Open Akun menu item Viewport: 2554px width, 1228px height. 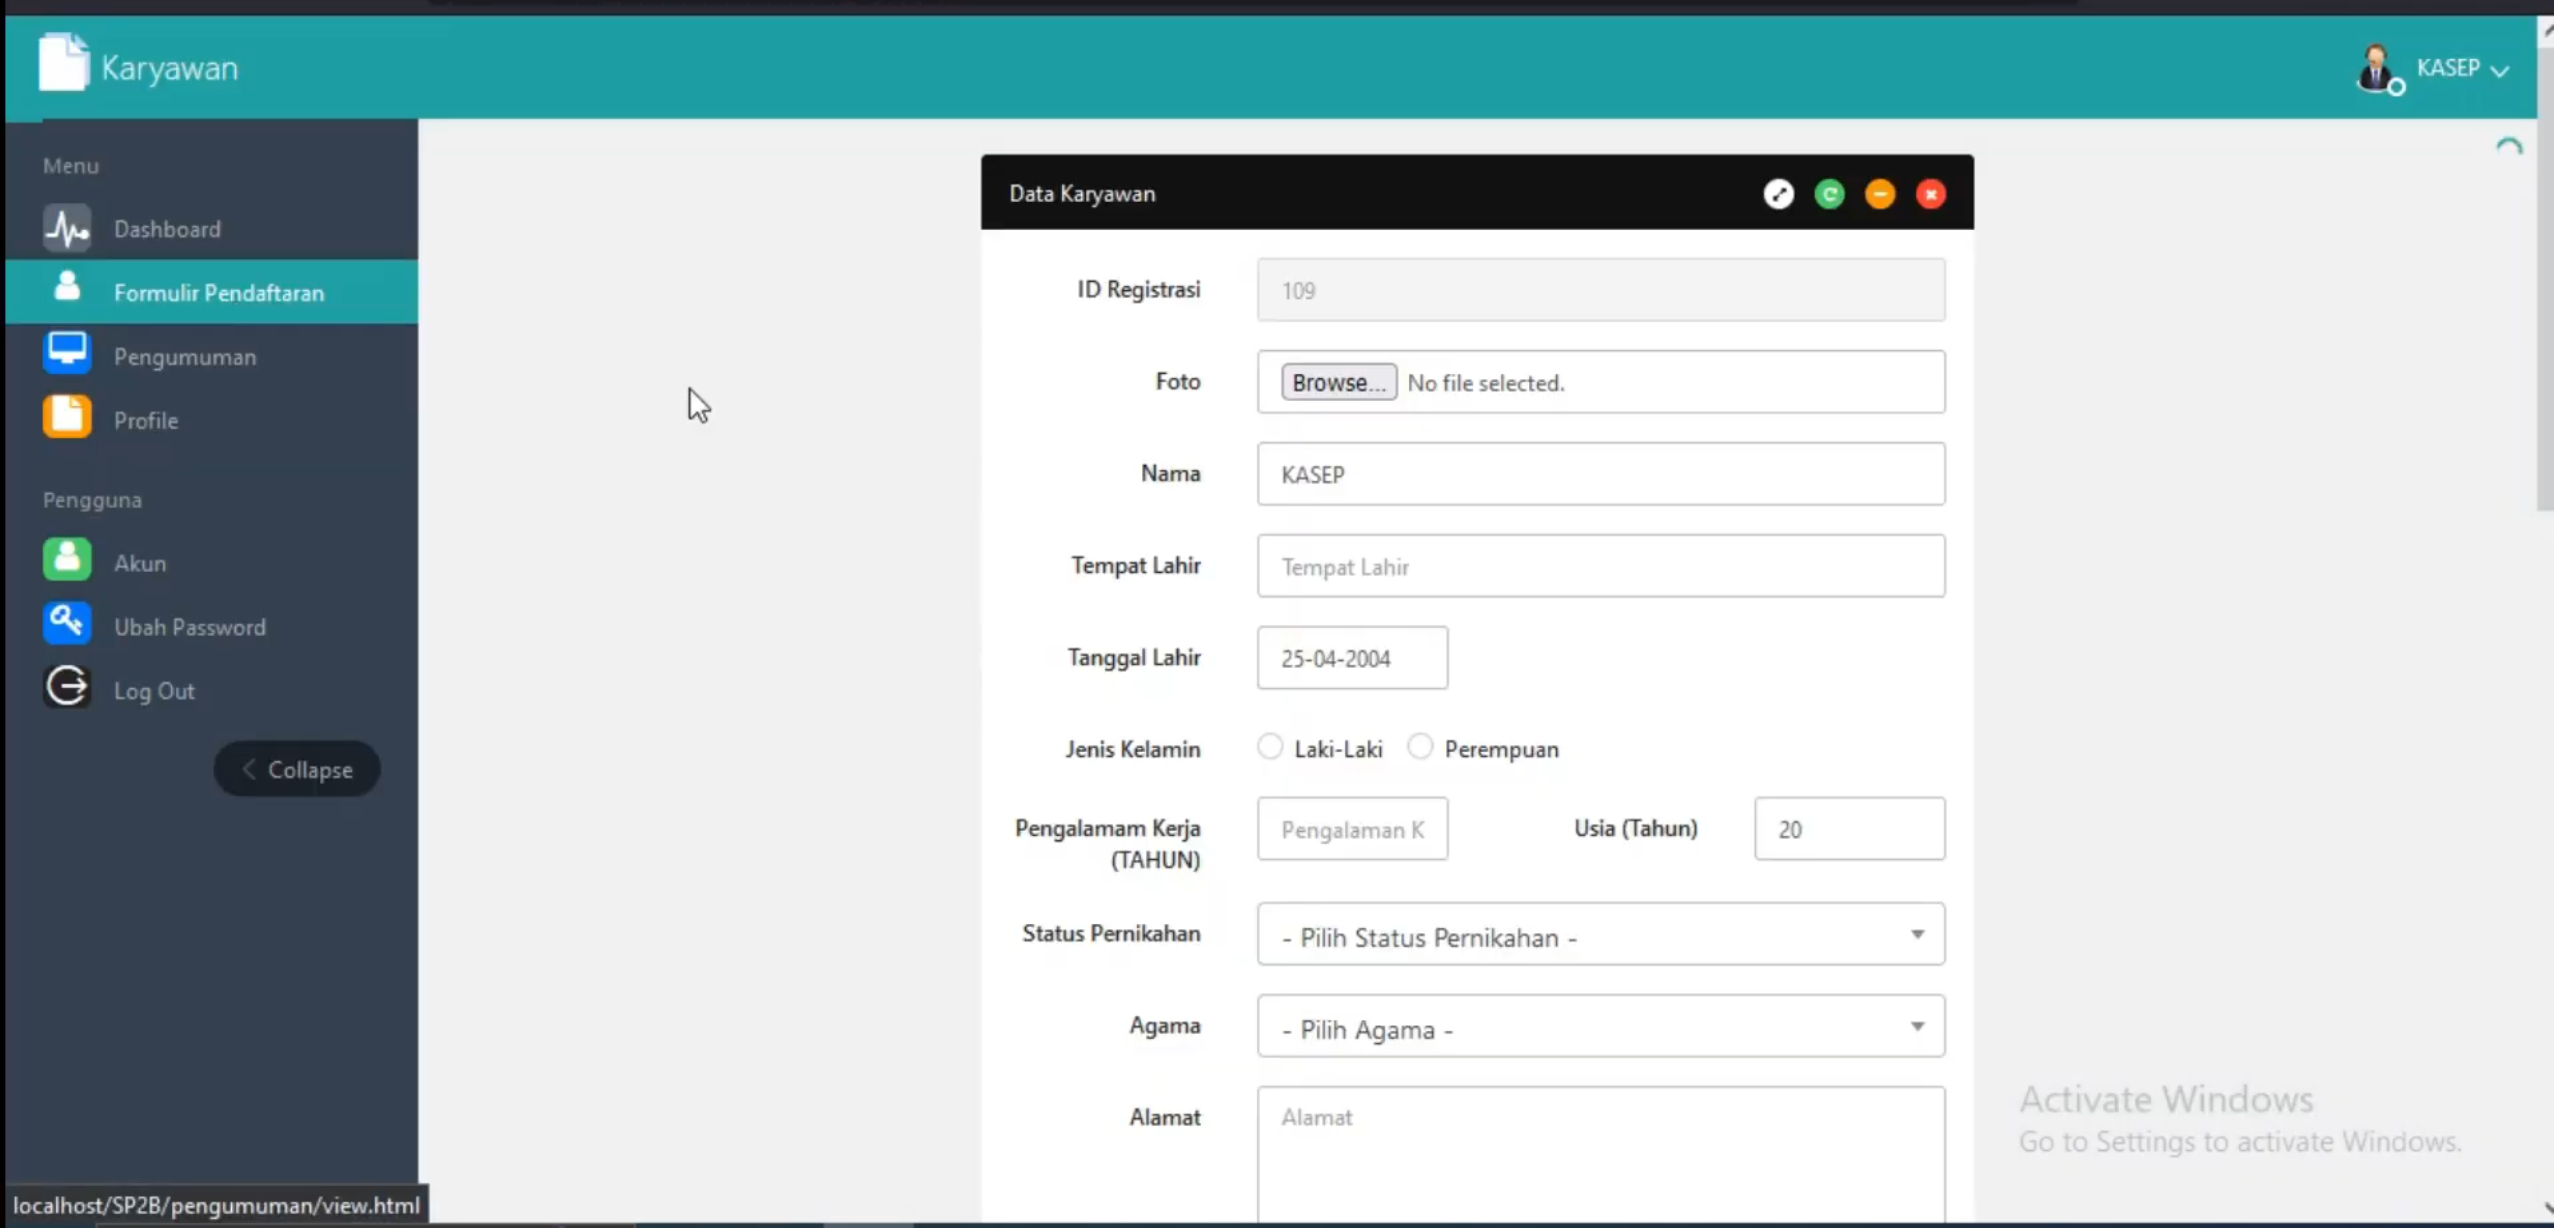pyautogui.click(x=212, y=563)
